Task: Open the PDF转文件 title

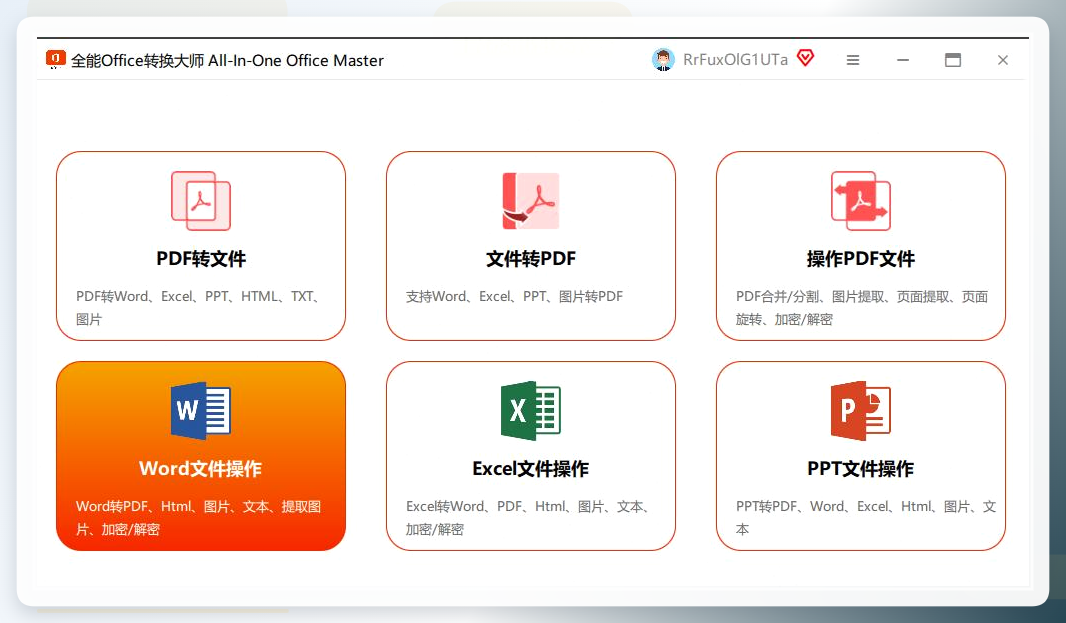Action: pos(201,259)
